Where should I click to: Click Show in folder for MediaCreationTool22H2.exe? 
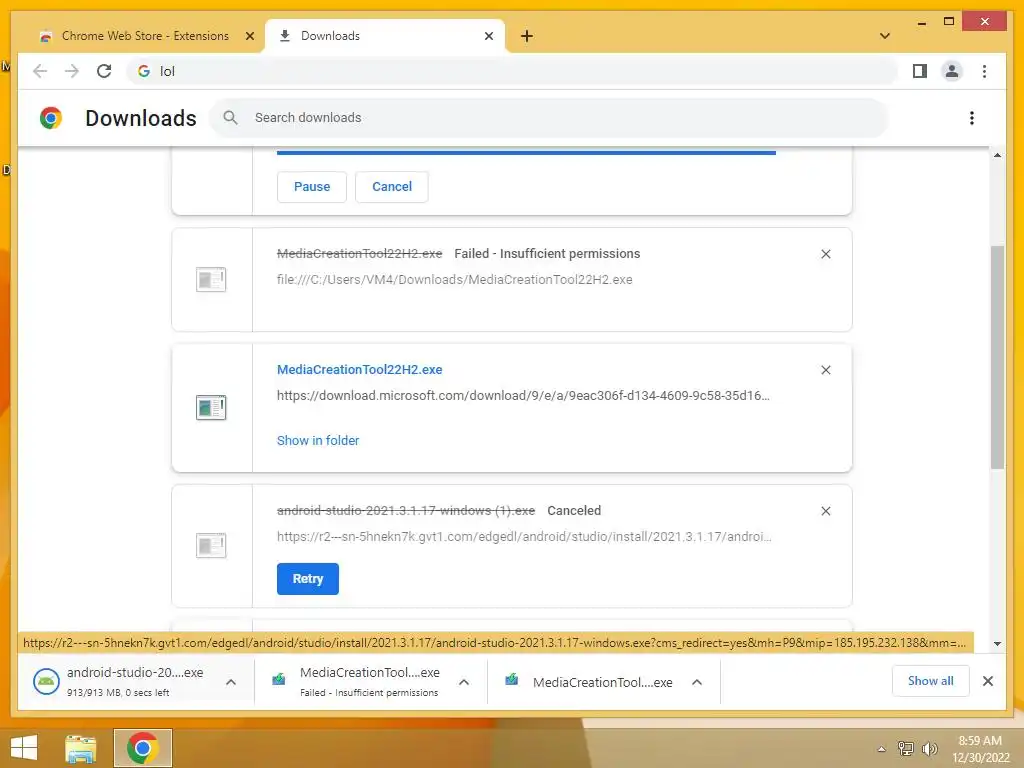(318, 441)
